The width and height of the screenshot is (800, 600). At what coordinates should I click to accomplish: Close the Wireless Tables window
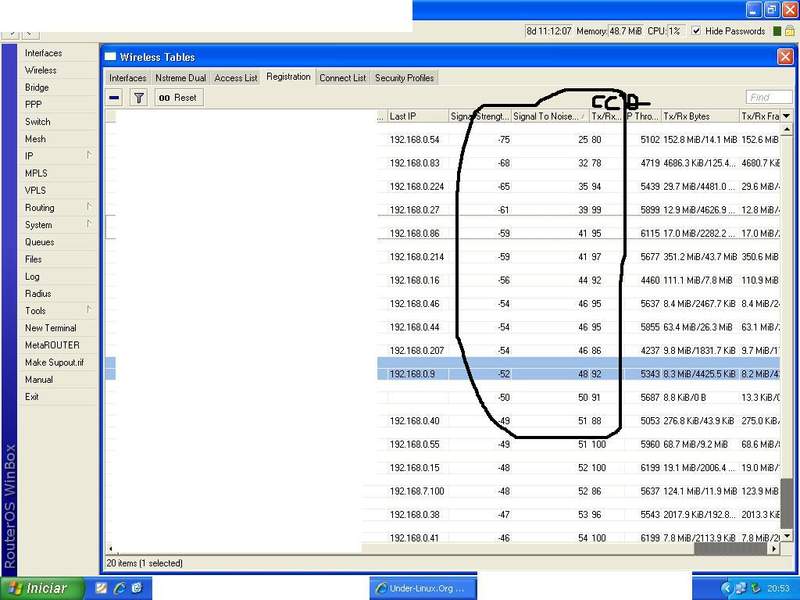point(785,57)
